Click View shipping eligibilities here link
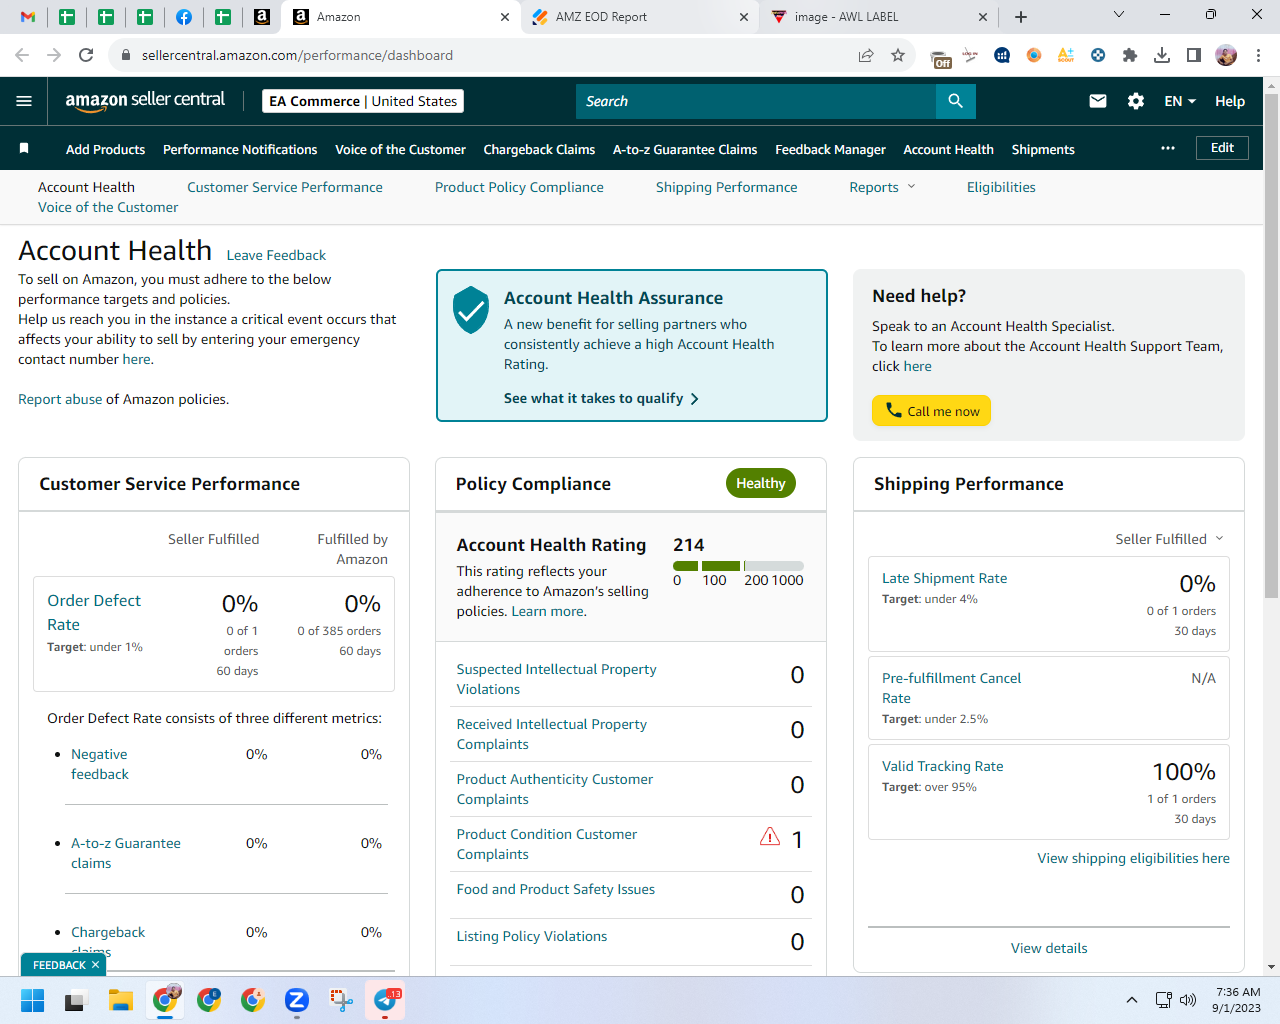Screen dimensions: 1280x1024 [1133, 858]
